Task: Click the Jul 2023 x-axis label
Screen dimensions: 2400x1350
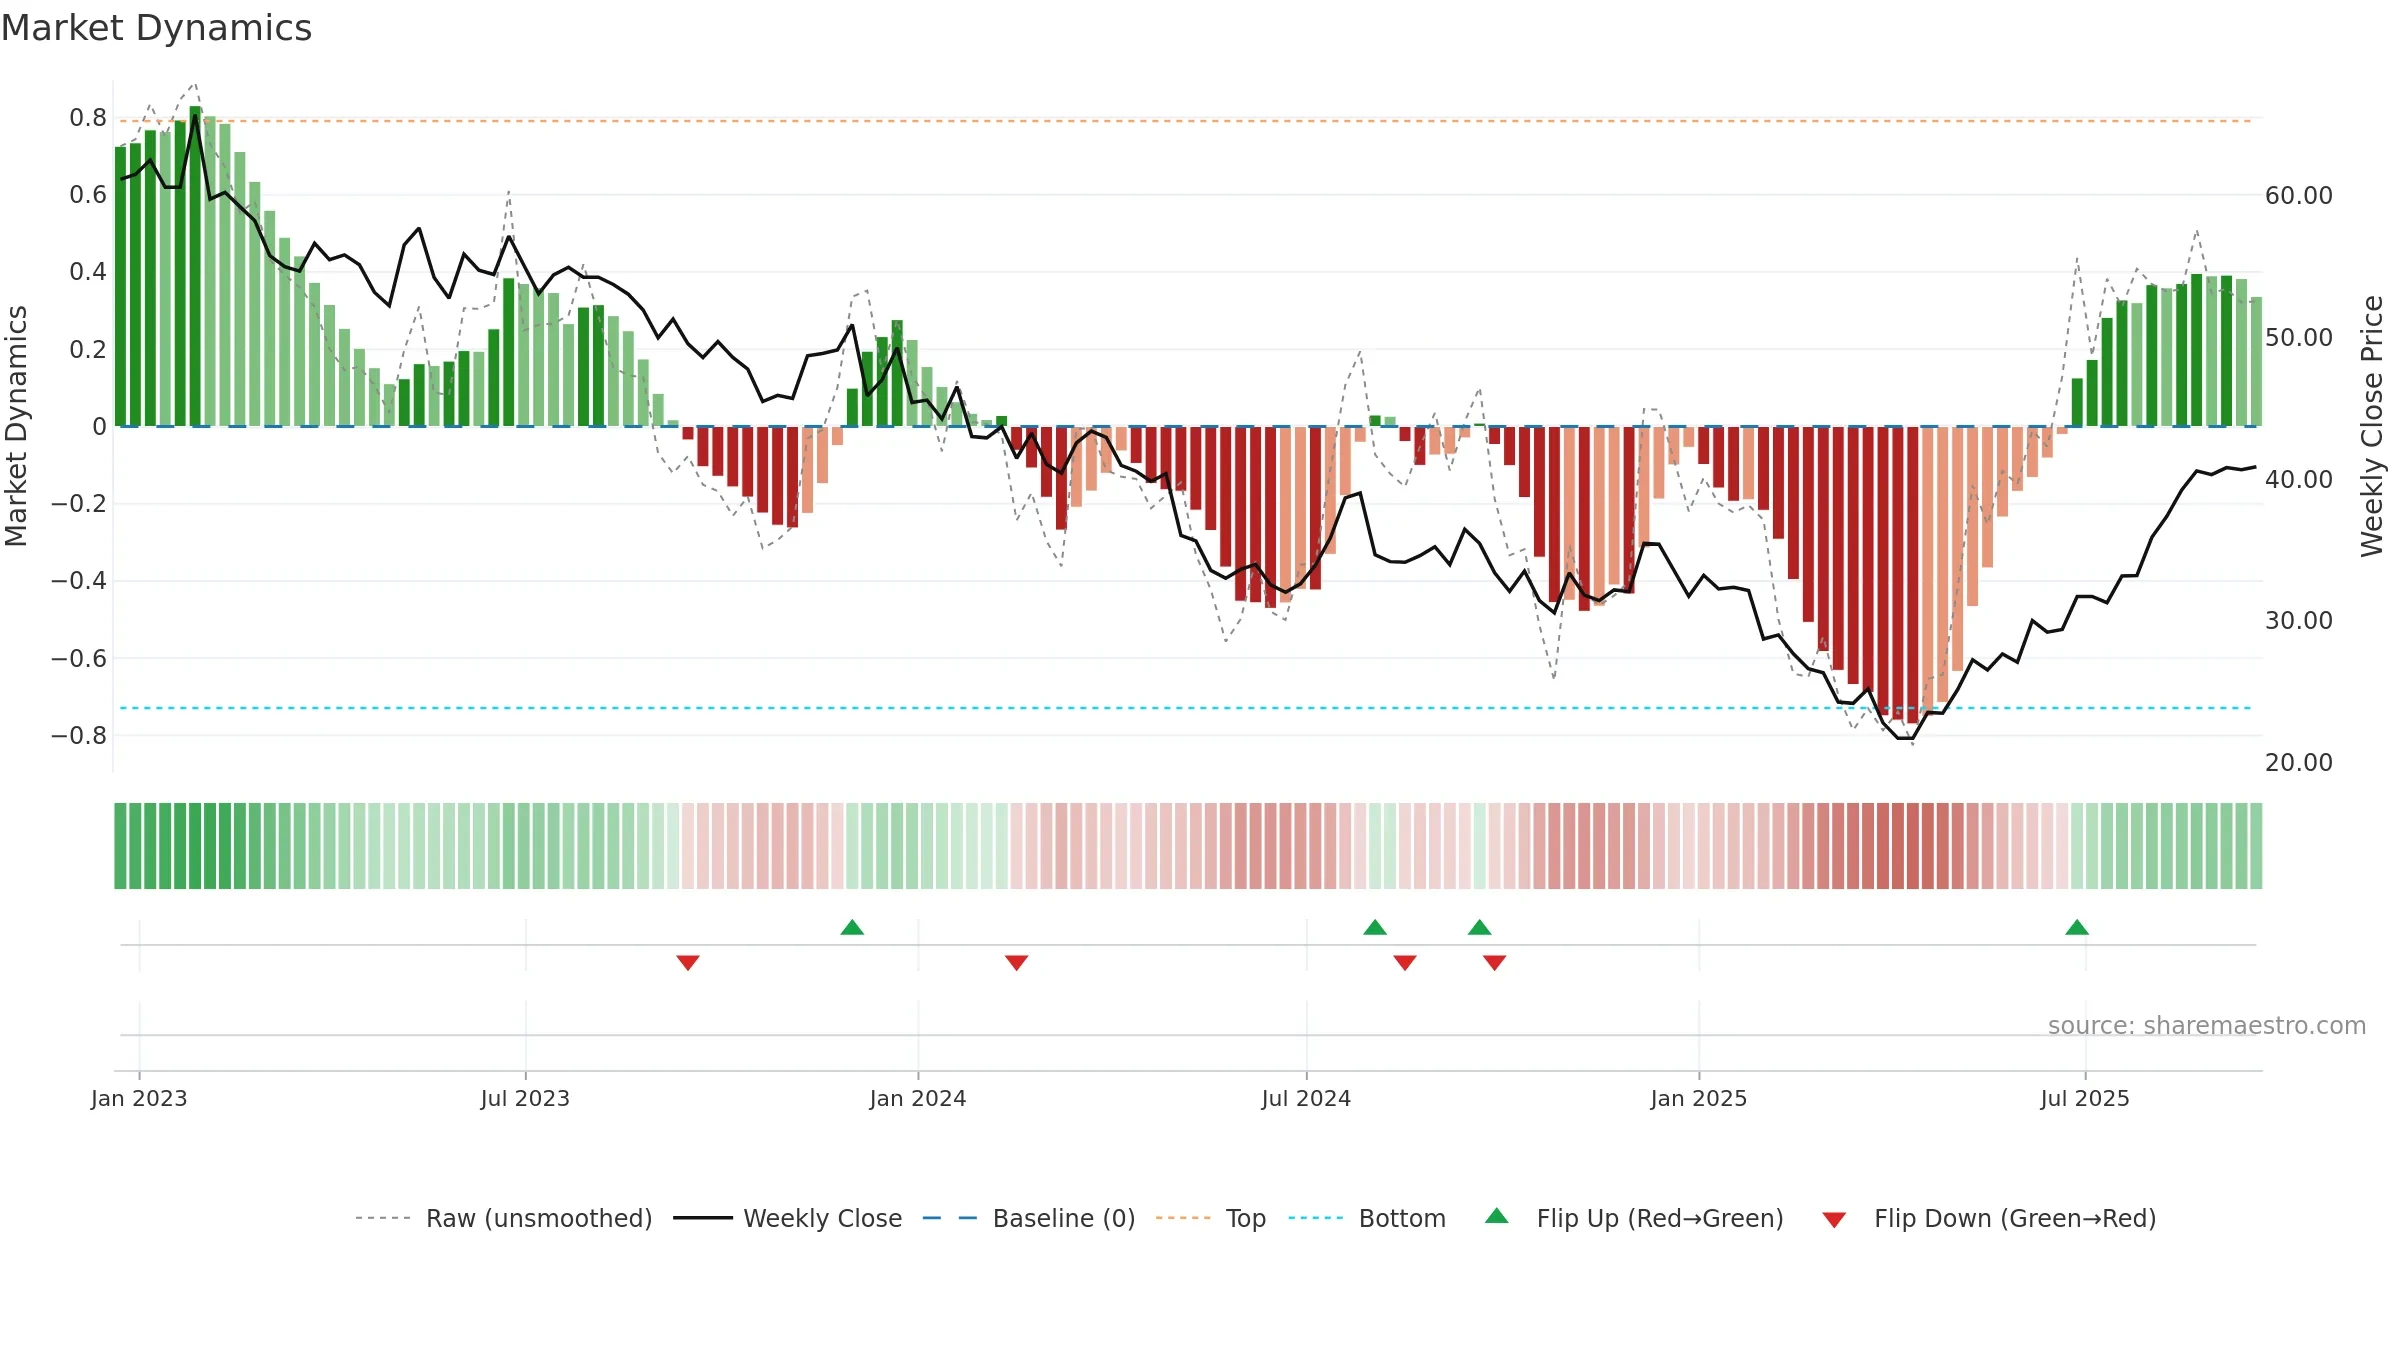Action: point(525,1098)
